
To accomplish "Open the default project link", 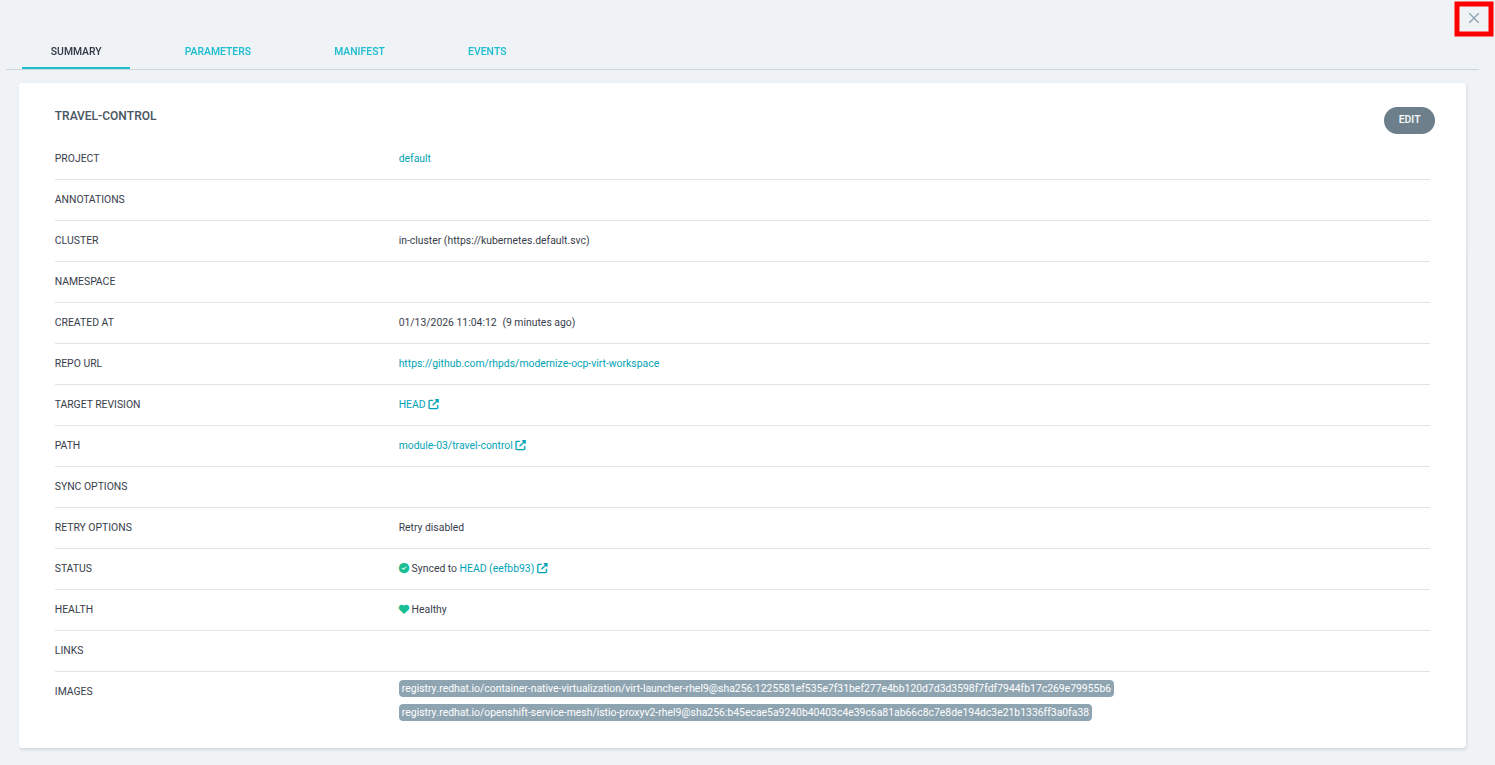I will click(x=414, y=158).
